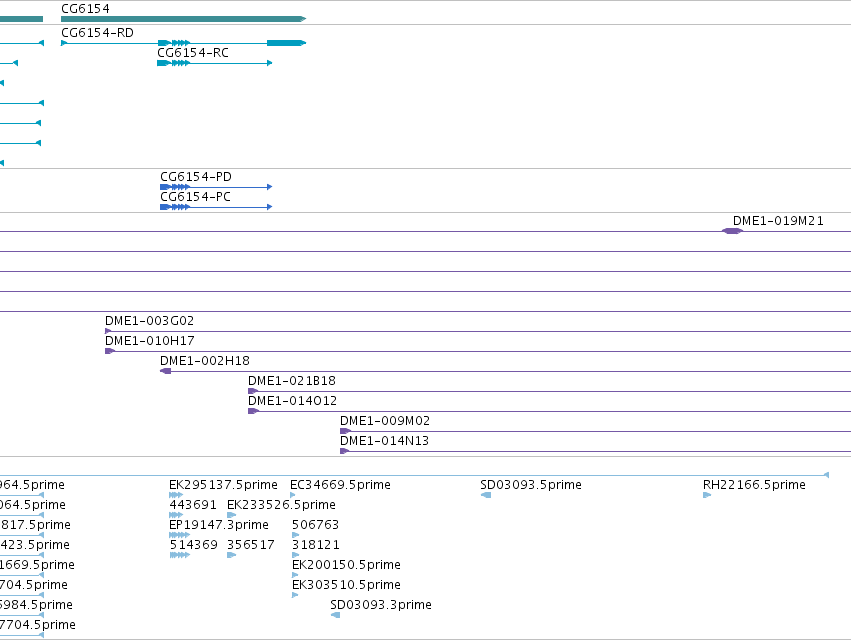Click the DME1-003G02 clone feature
This screenshot has height=640, width=851.
(478, 331)
